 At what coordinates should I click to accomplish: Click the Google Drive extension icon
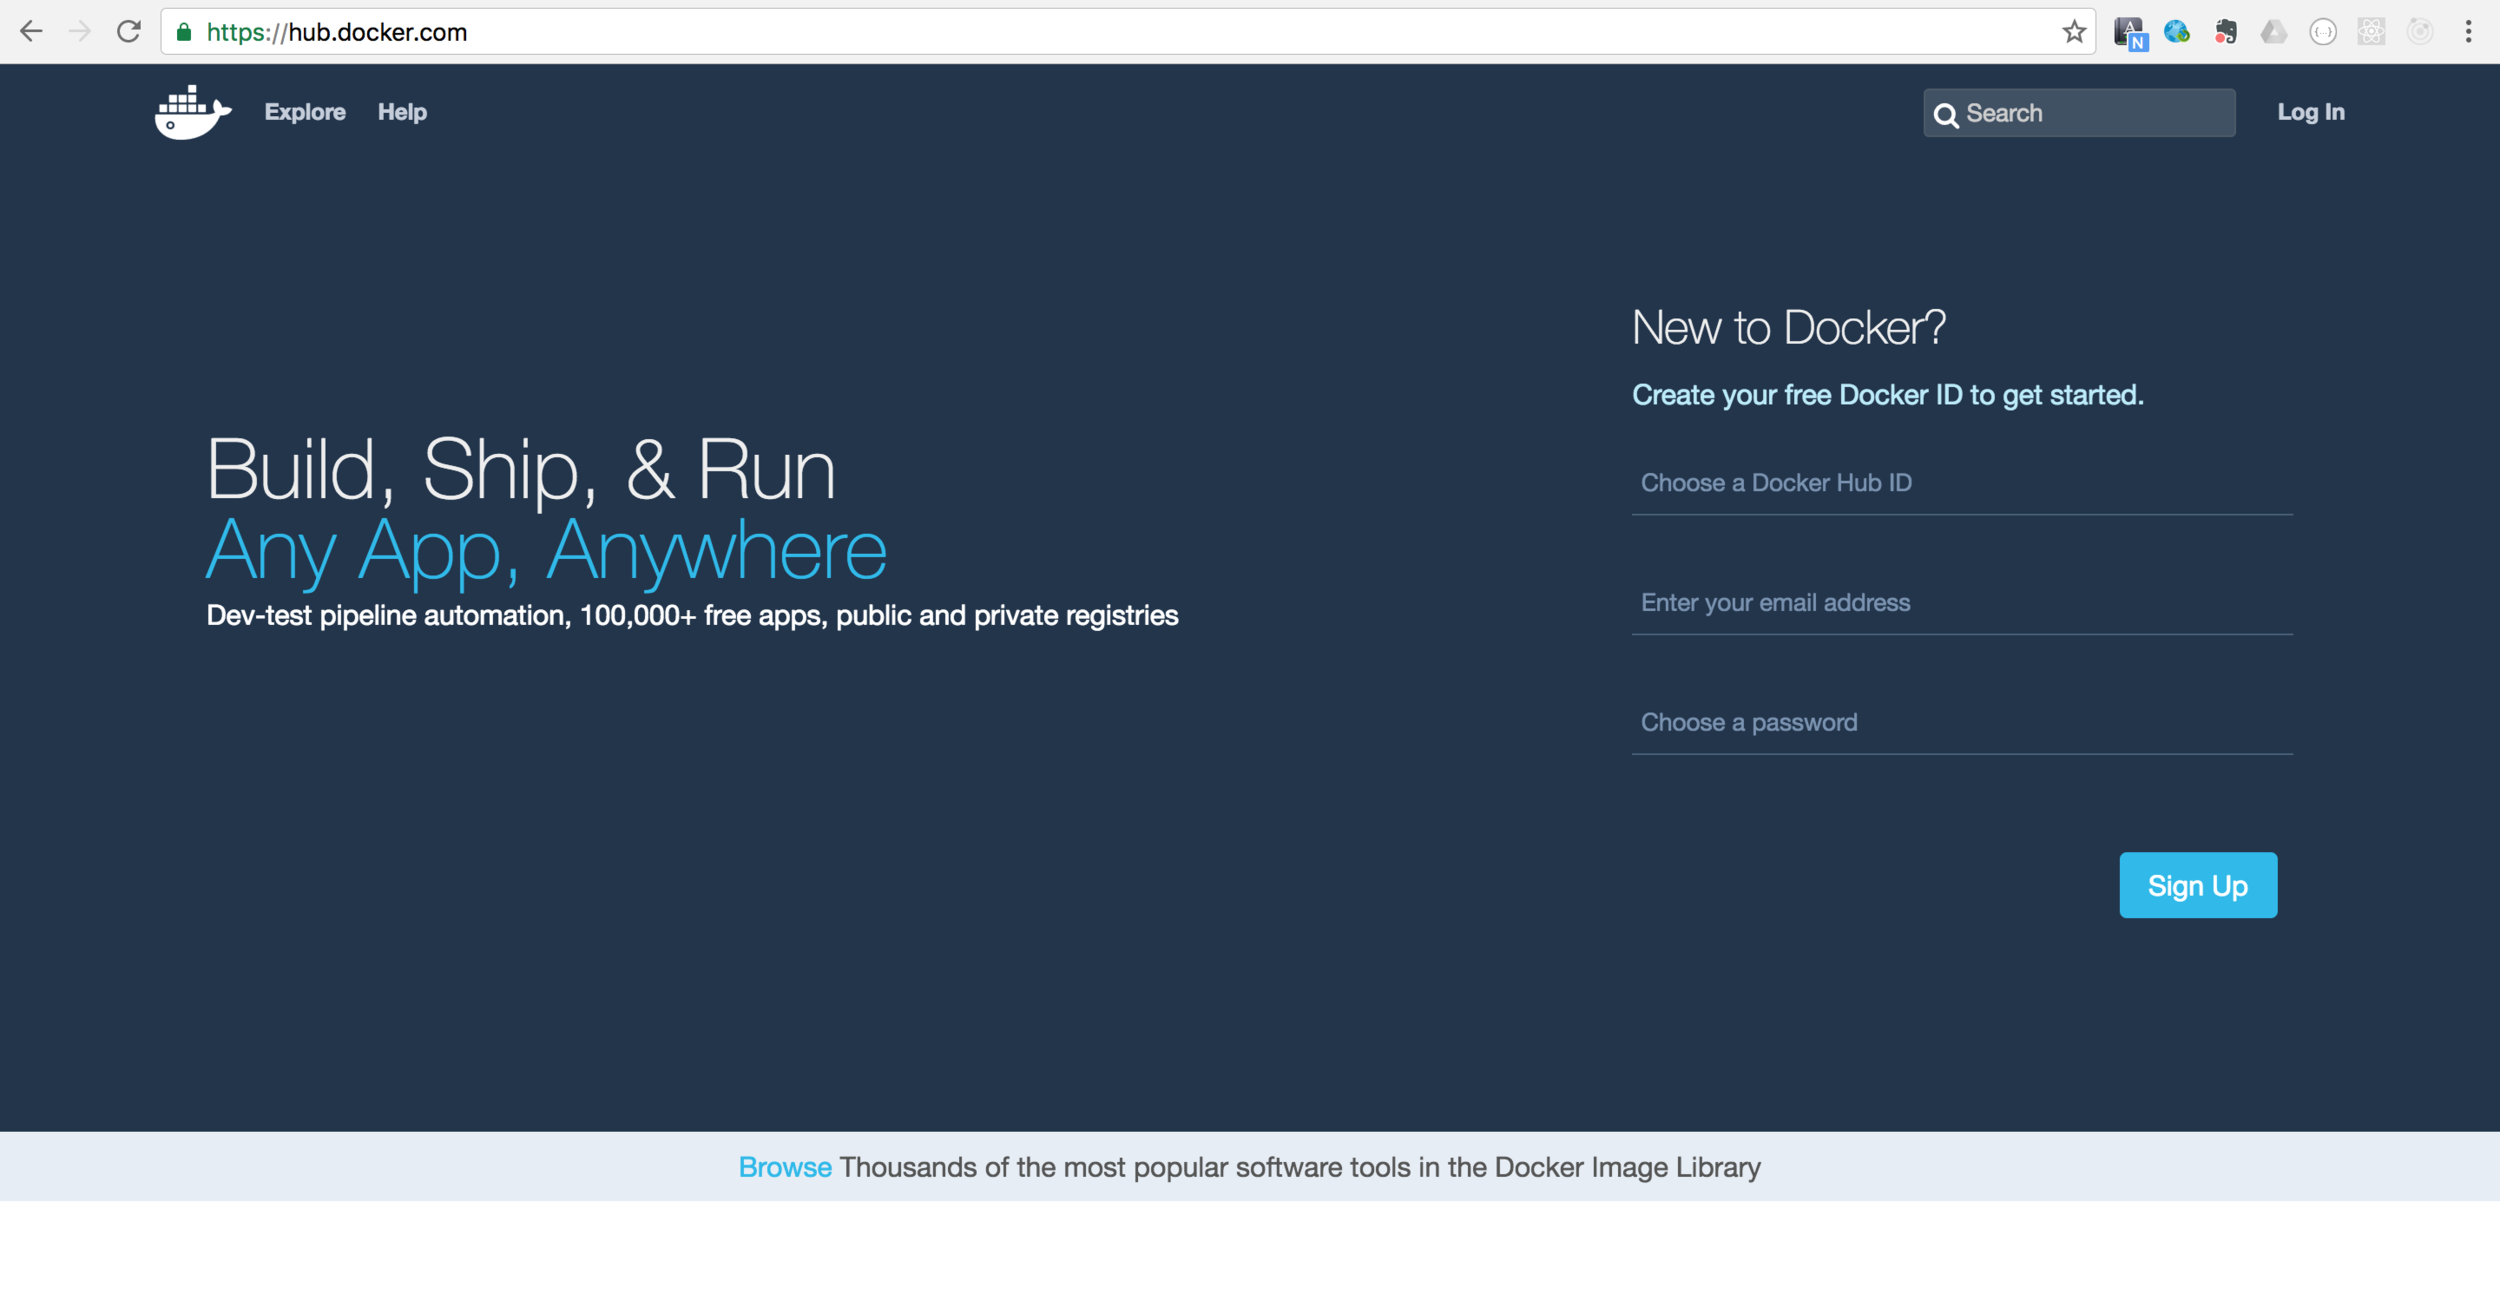click(x=2274, y=32)
